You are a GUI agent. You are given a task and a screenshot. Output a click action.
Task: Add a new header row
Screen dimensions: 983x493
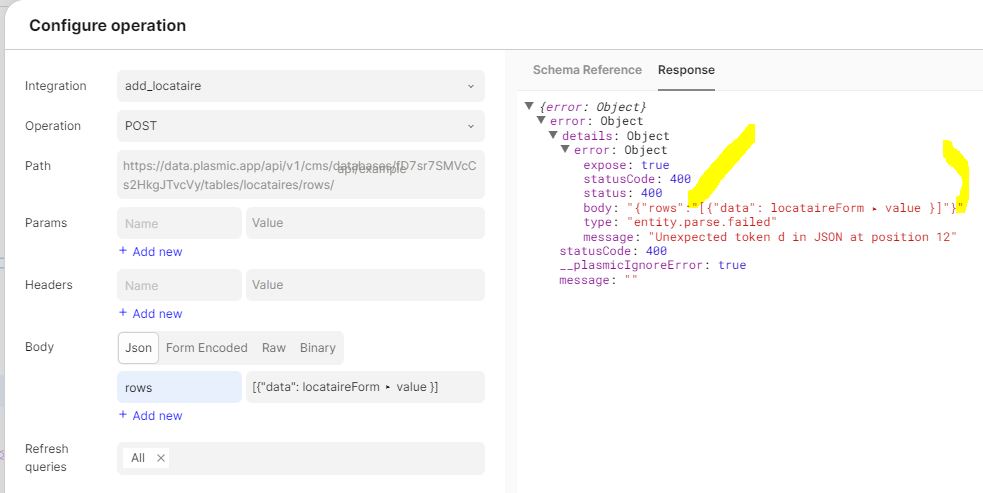click(x=150, y=314)
